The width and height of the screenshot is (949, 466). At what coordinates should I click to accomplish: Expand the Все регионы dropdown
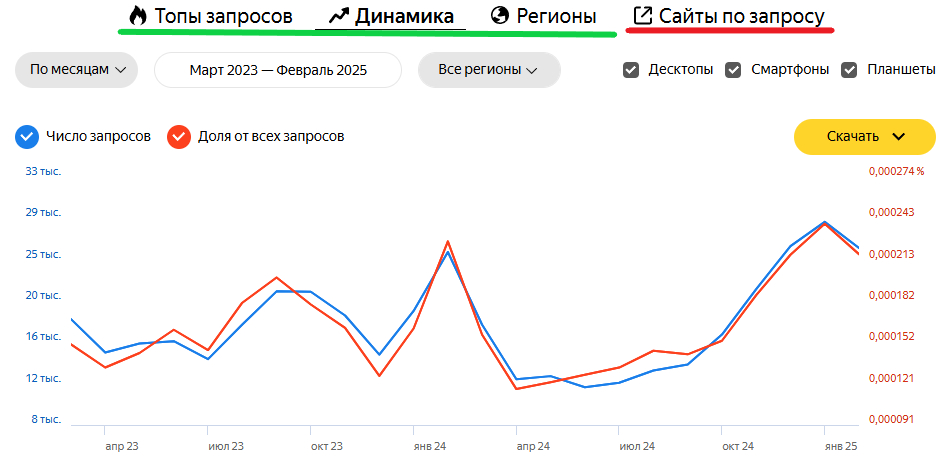[488, 70]
